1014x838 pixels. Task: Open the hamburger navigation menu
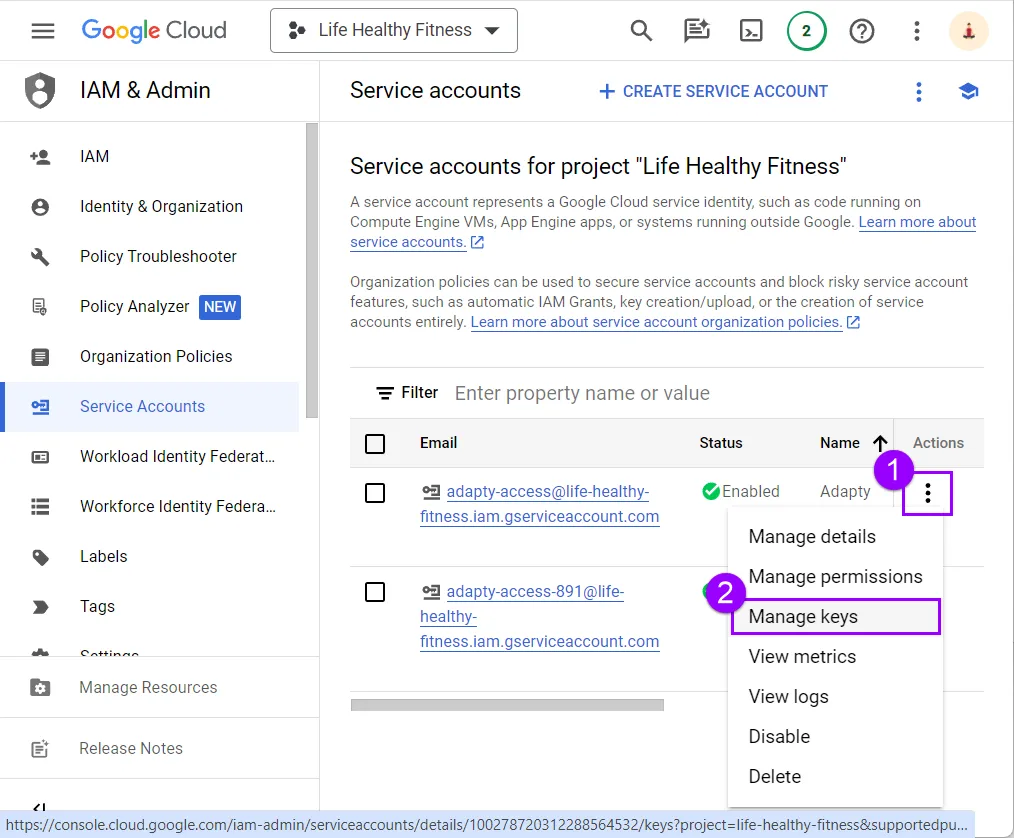[43, 31]
